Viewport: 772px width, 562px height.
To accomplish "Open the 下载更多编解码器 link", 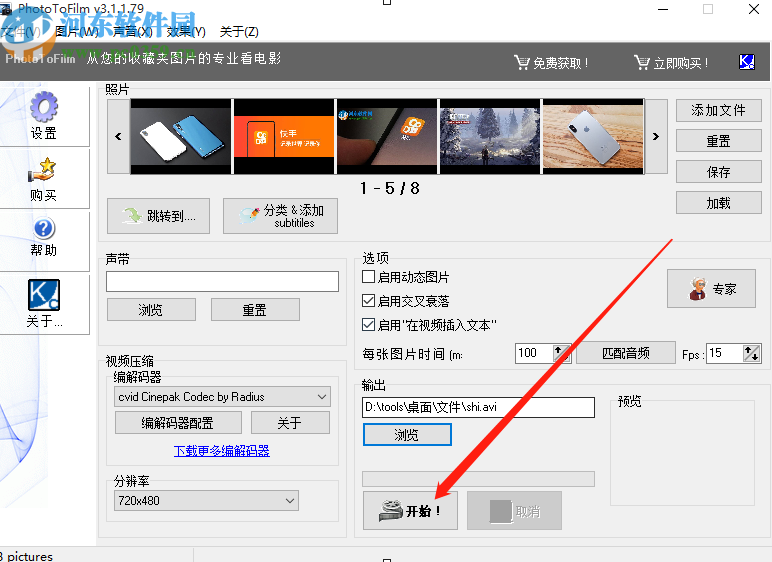I will [x=222, y=451].
